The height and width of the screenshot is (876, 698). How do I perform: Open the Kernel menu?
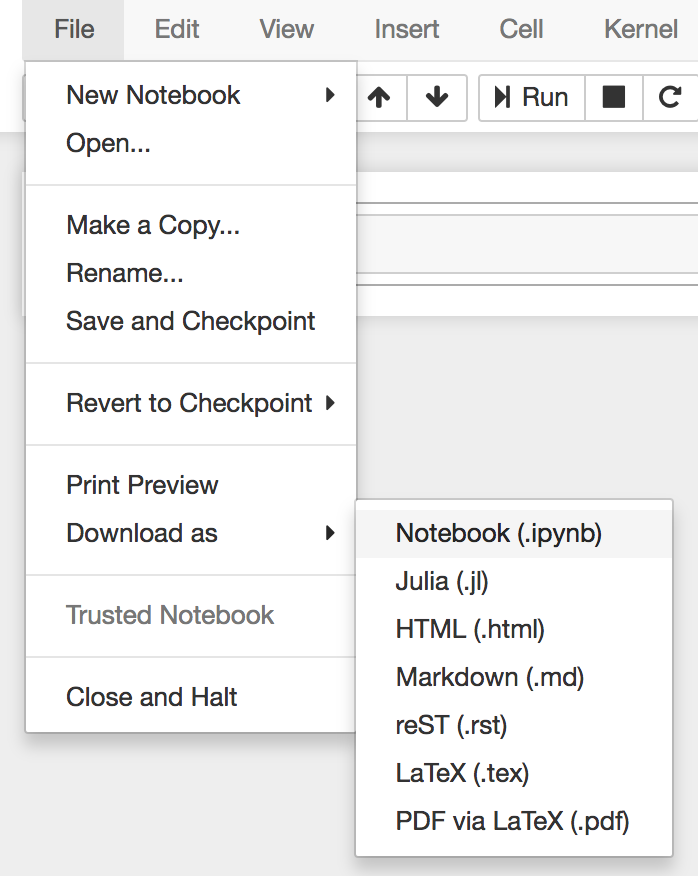coord(640,29)
